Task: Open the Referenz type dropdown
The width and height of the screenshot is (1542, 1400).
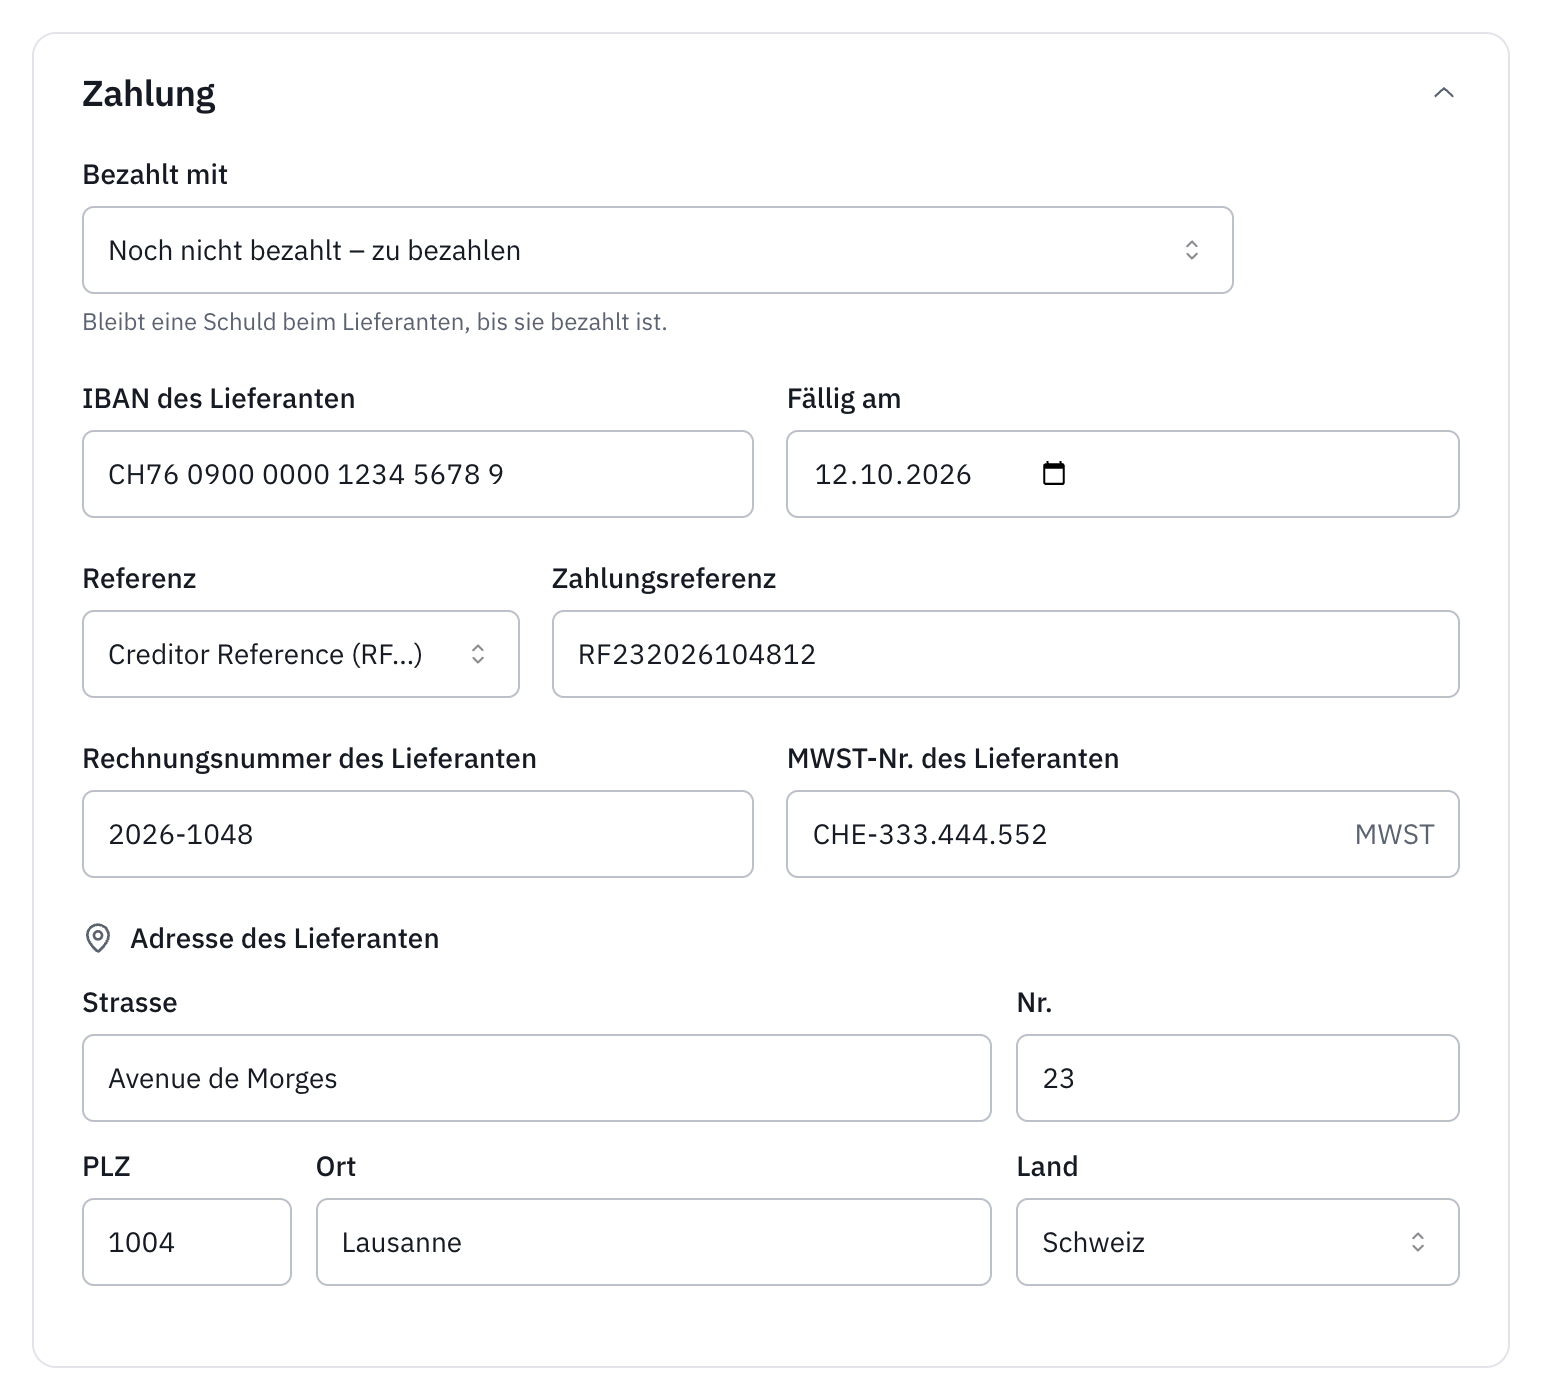Action: [x=301, y=654]
